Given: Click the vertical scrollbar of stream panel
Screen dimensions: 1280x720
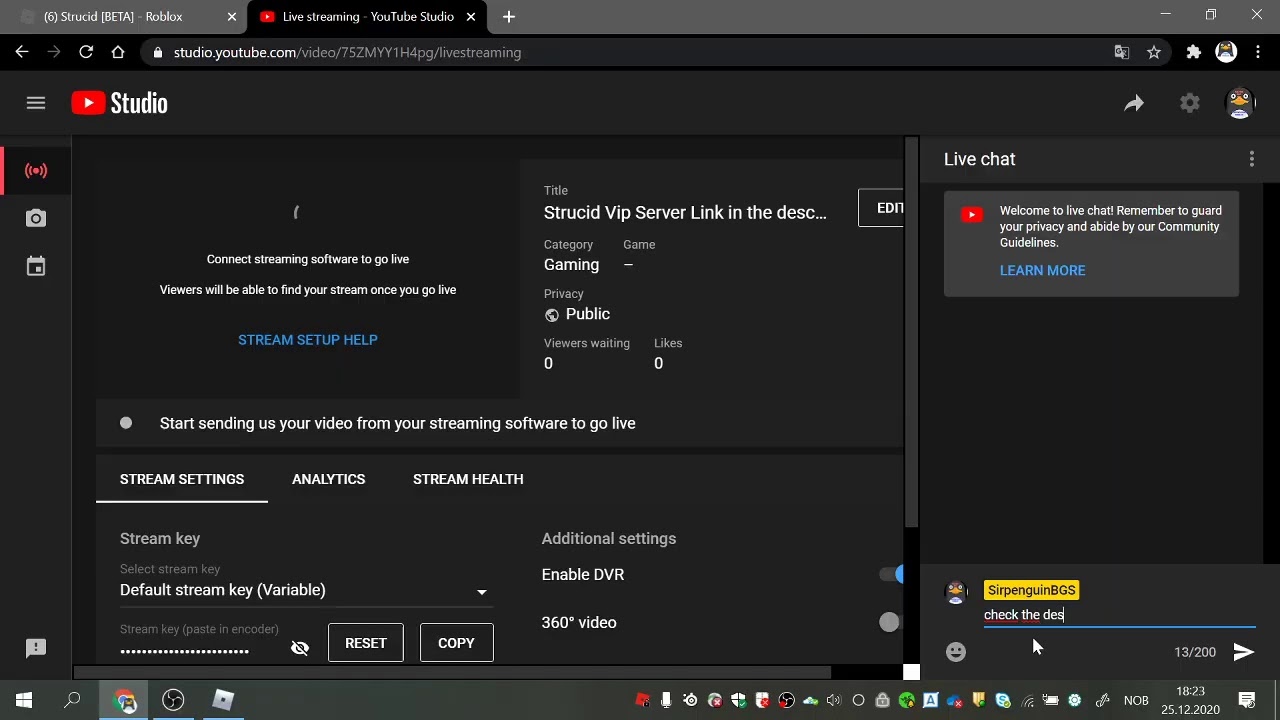Looking at the screenshot, I should coord(911,332).
